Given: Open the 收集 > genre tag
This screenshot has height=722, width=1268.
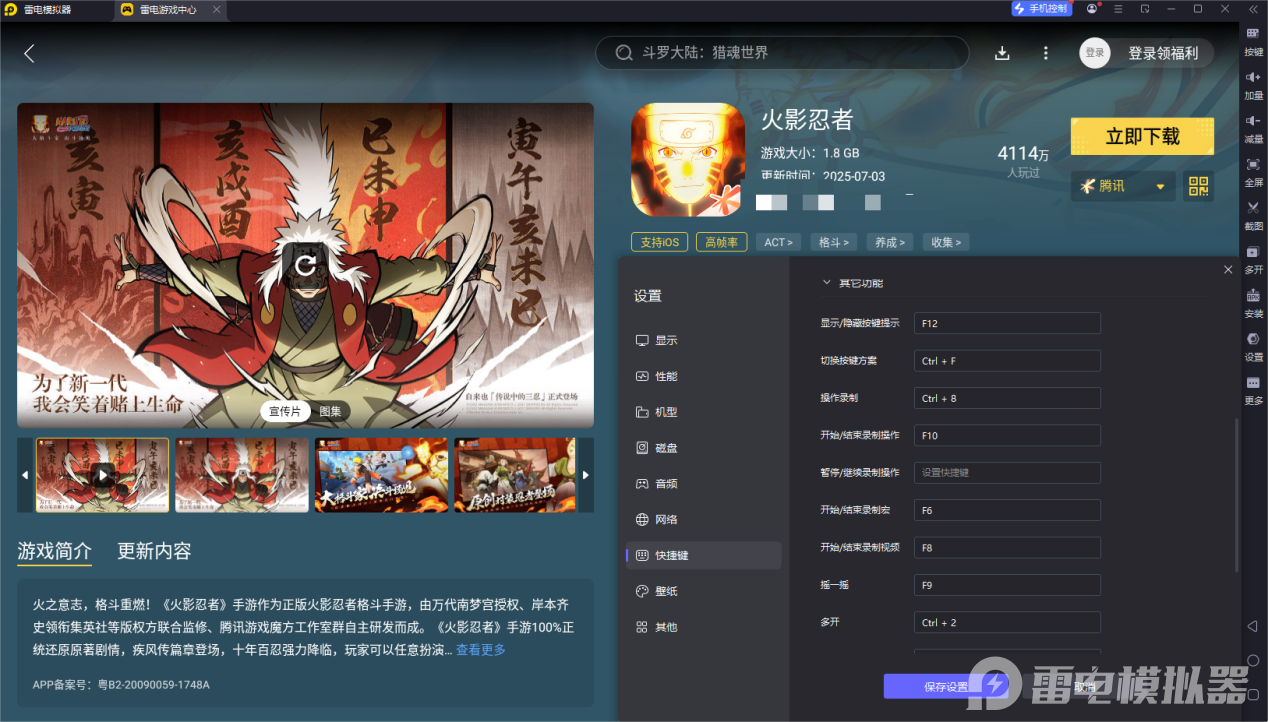Looking at the screenshot, I should click(945, 242).
